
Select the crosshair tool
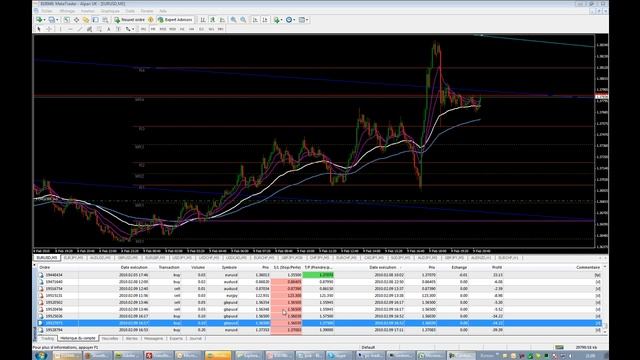click(x=49, y=29)
